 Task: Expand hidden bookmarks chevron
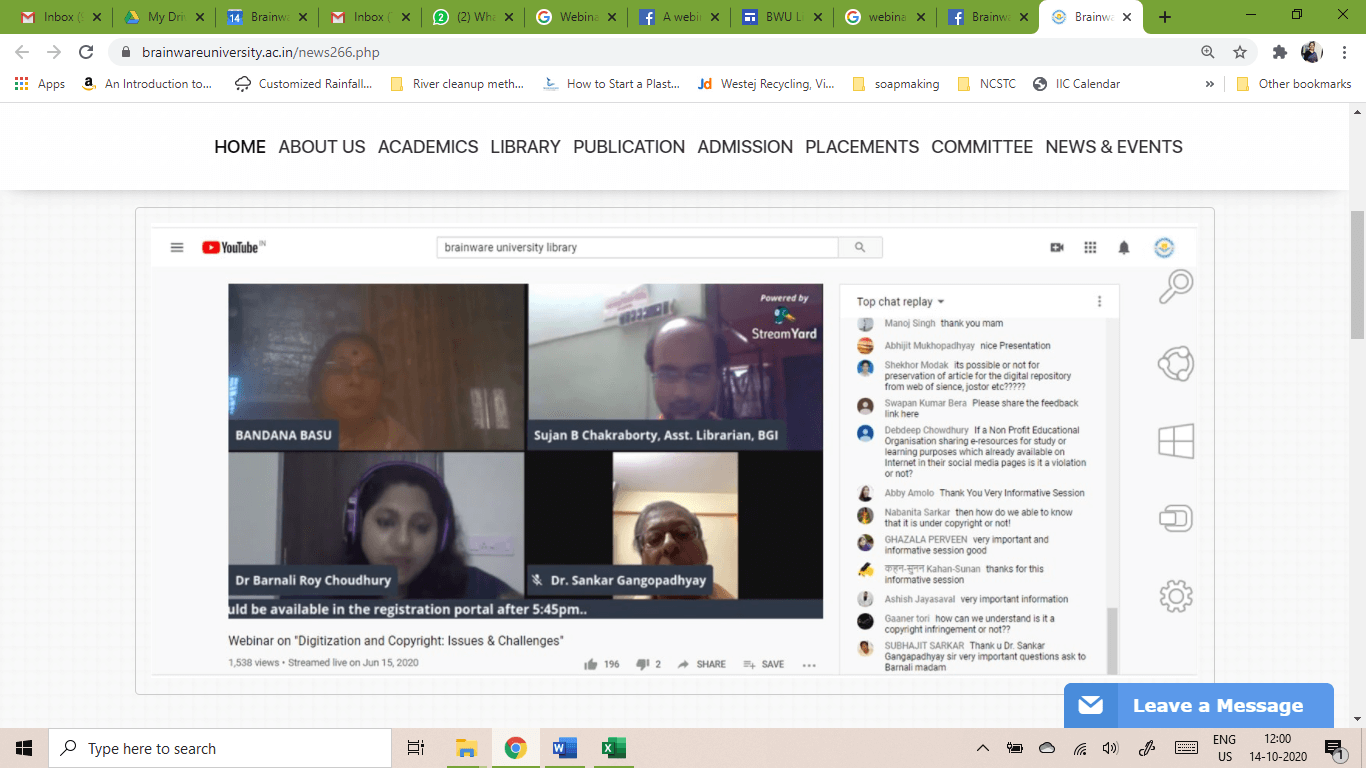[x=1210, y=84]
